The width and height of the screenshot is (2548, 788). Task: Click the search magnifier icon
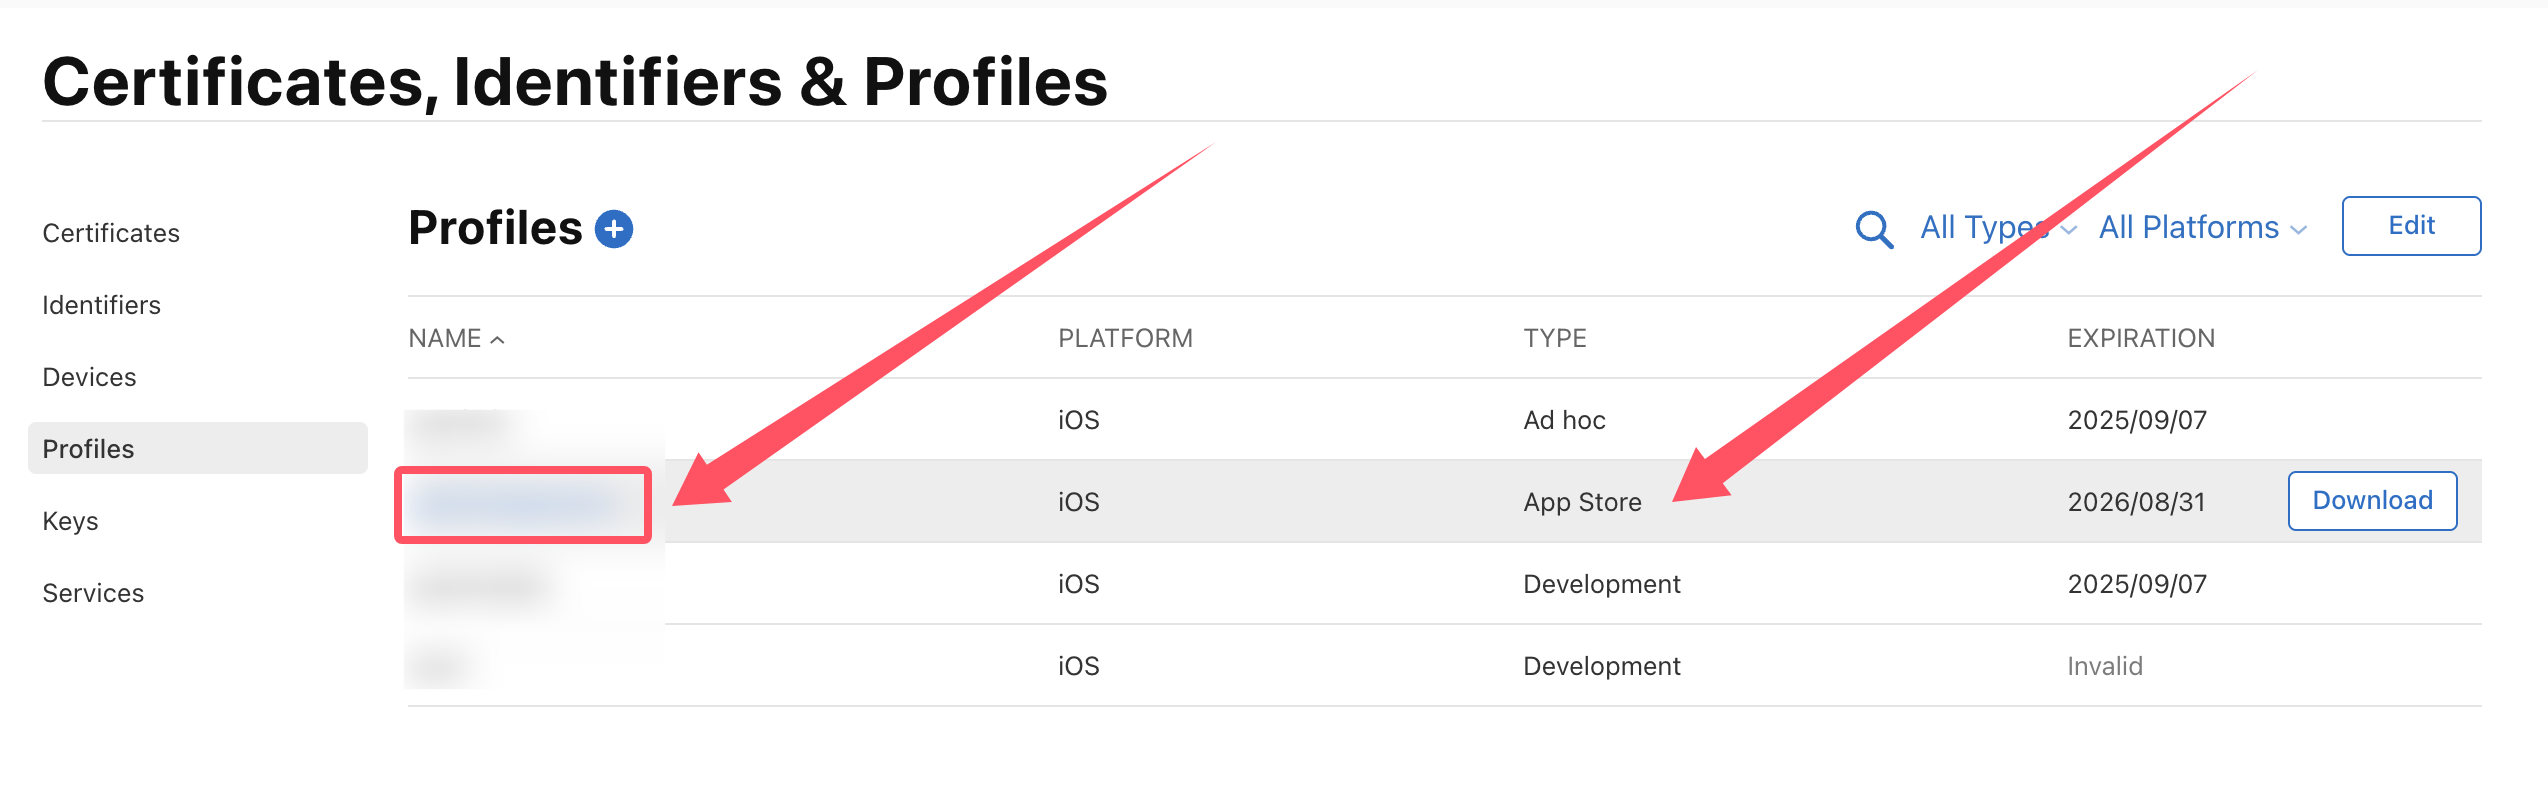click(1873, 229)
